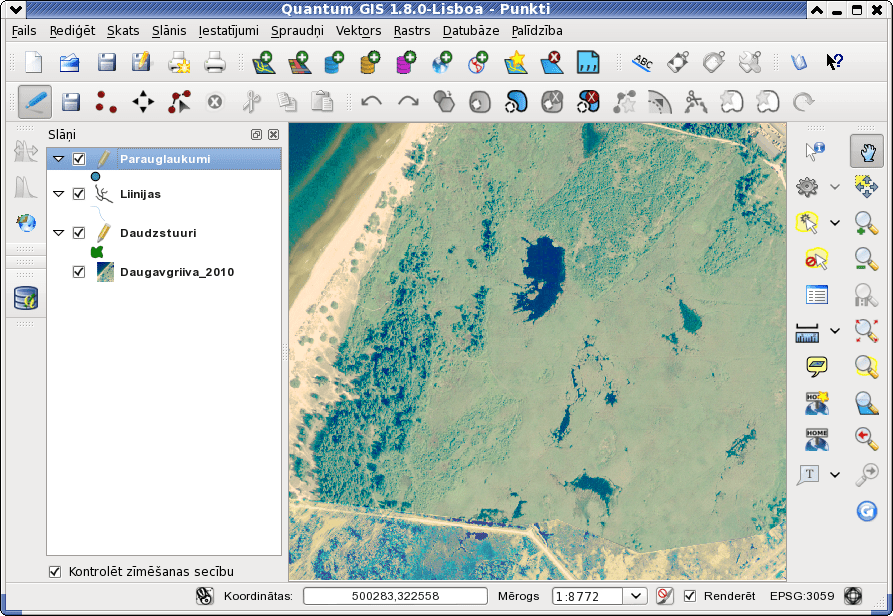Click the Zoom Full extent icon
This screenshot has height=616, width=893.
tap(867, 331)
